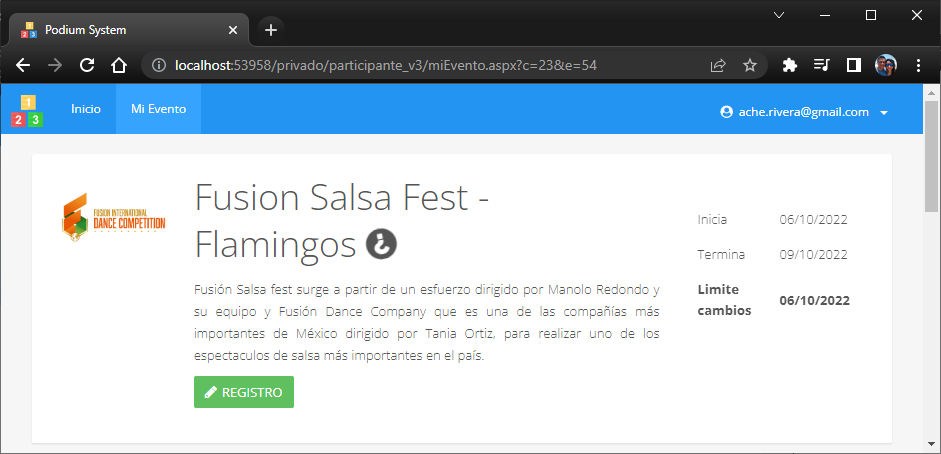Select the Podium System browser tab

click(129, 30)
